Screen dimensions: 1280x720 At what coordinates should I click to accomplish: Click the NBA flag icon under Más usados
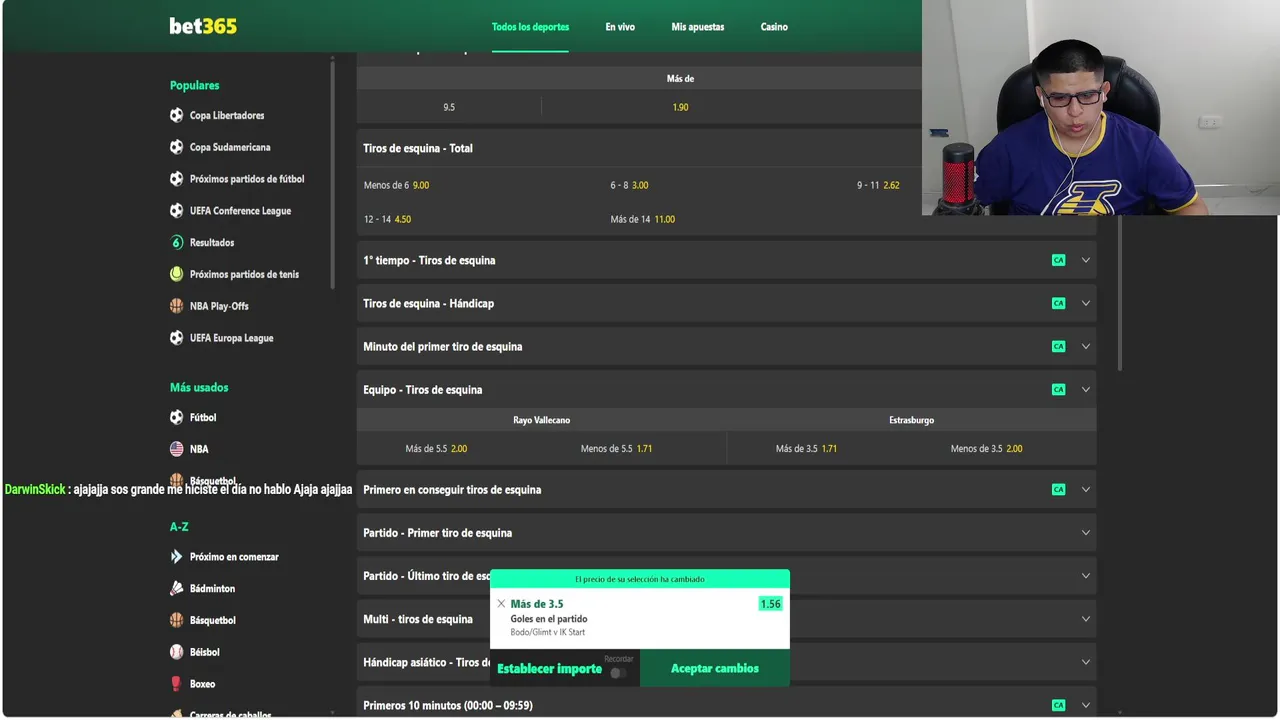pos(176,449)
